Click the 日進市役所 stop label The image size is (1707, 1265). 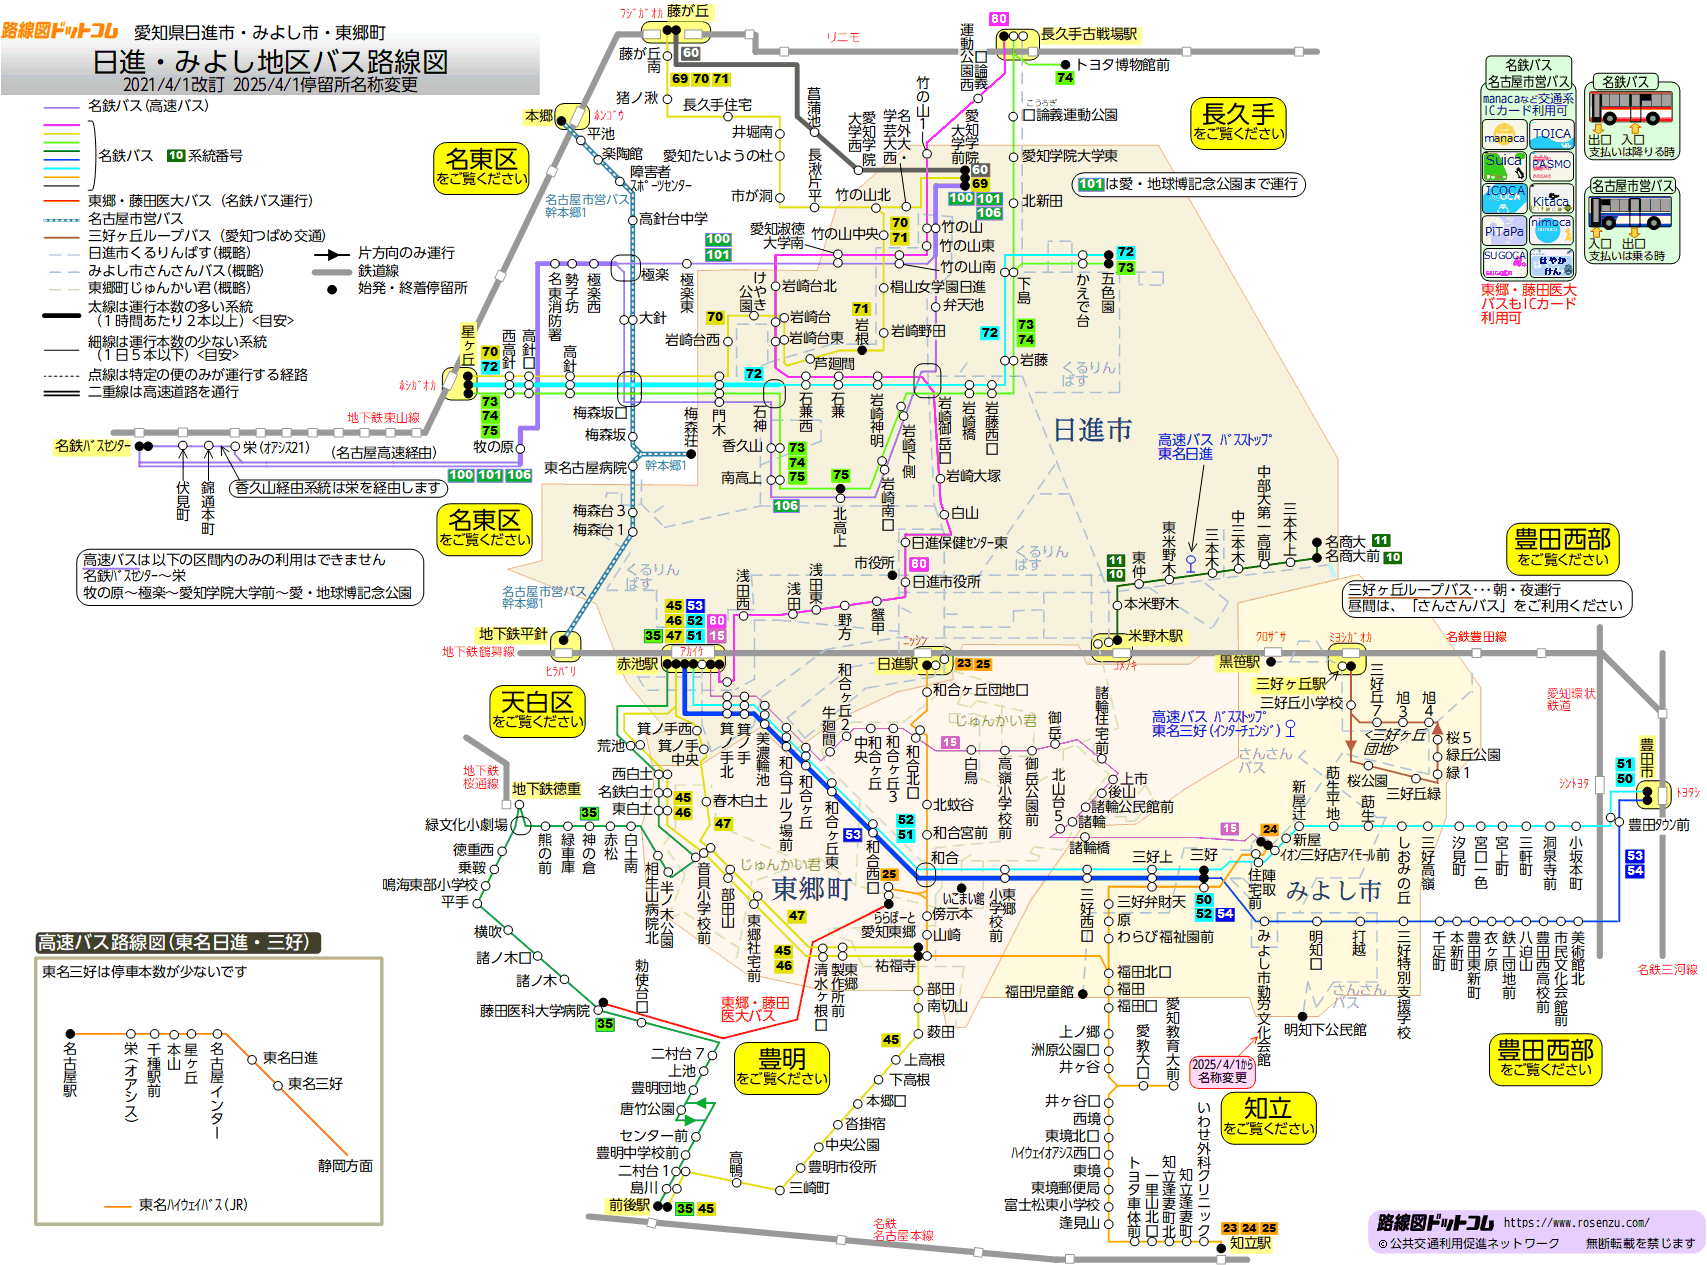[x=946, y=582]
